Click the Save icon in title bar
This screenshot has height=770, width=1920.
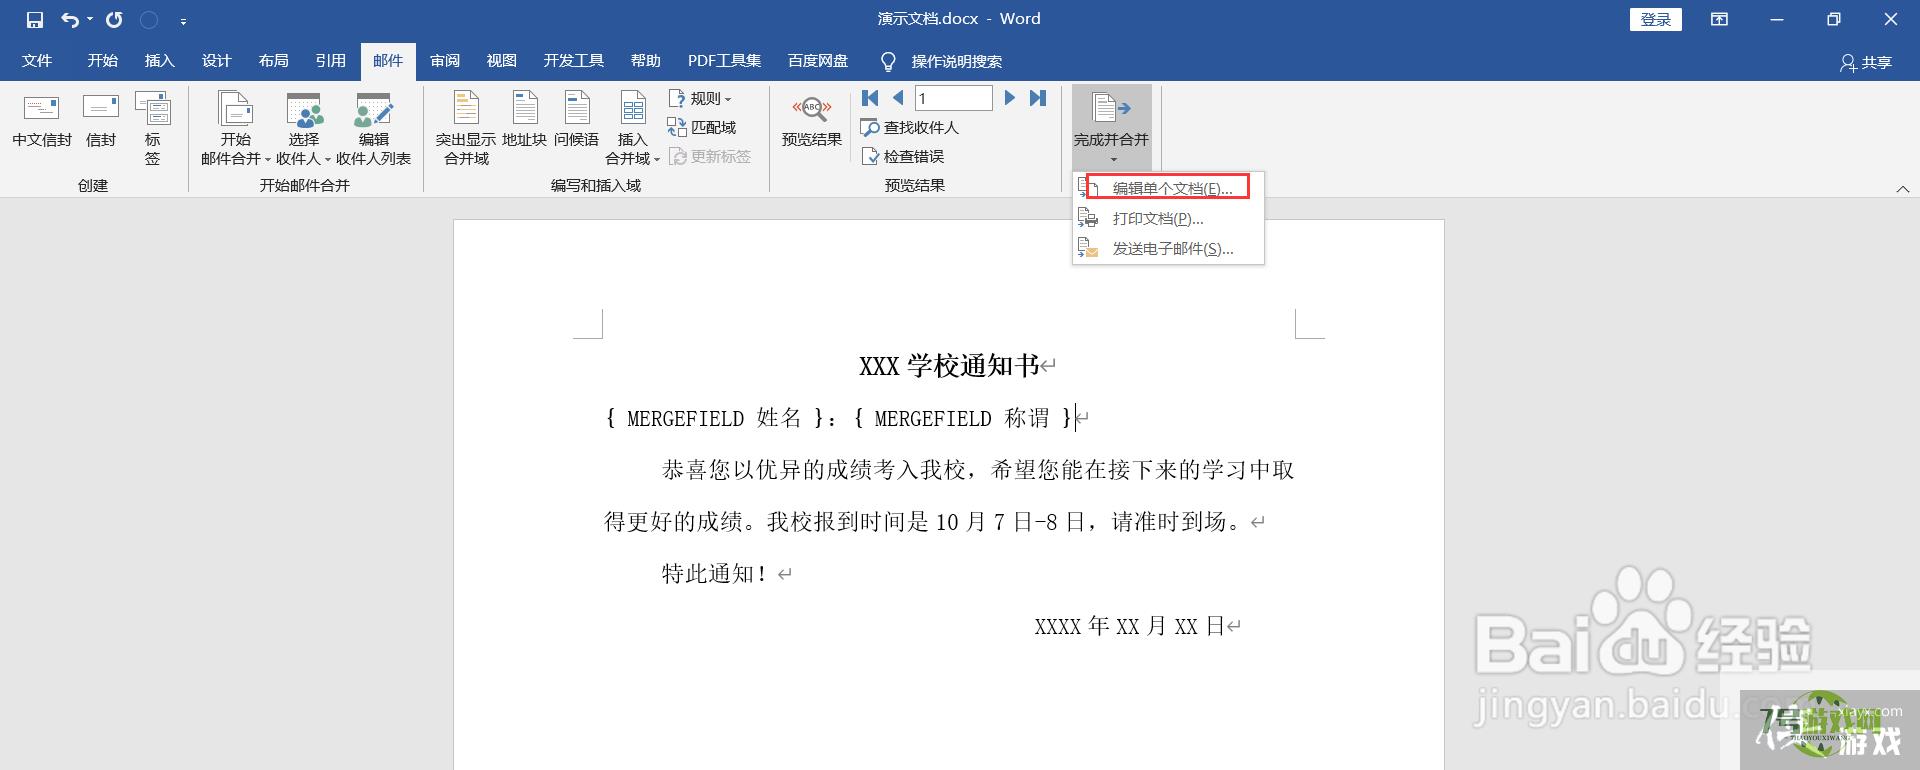[35, 20]
